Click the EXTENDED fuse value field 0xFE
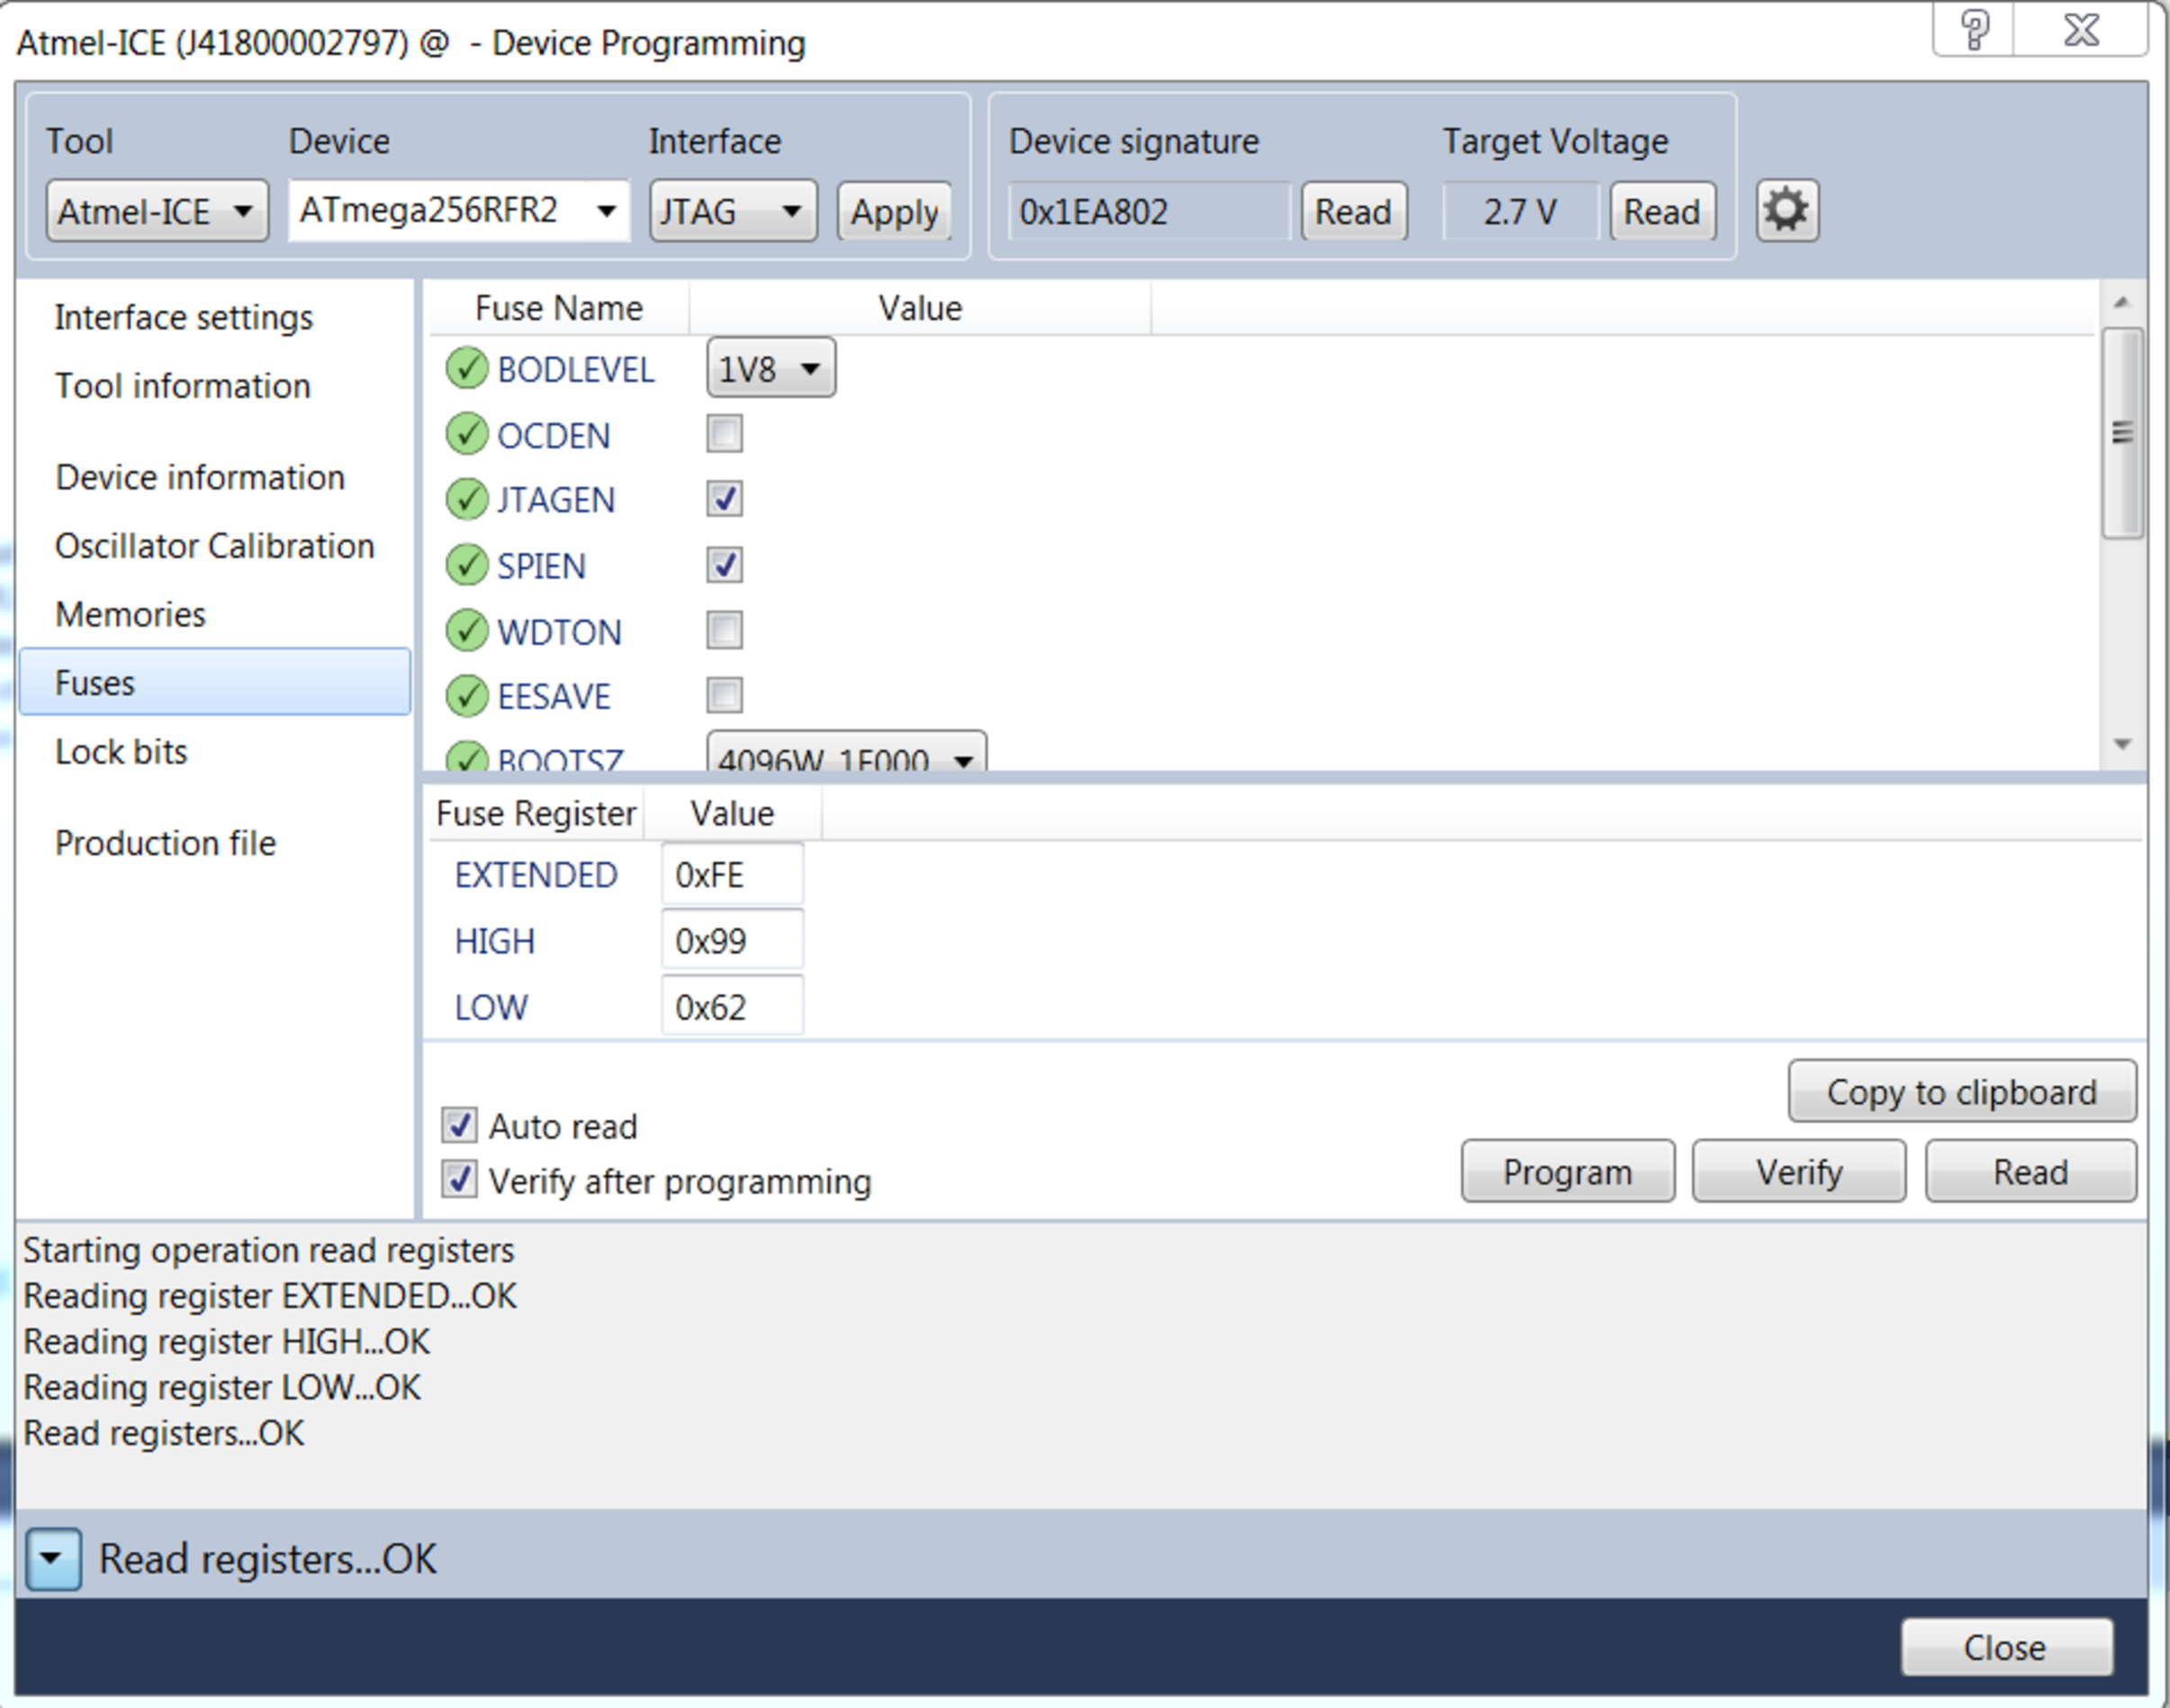This screenshot has width=2170, height=1708. (732, 875)
